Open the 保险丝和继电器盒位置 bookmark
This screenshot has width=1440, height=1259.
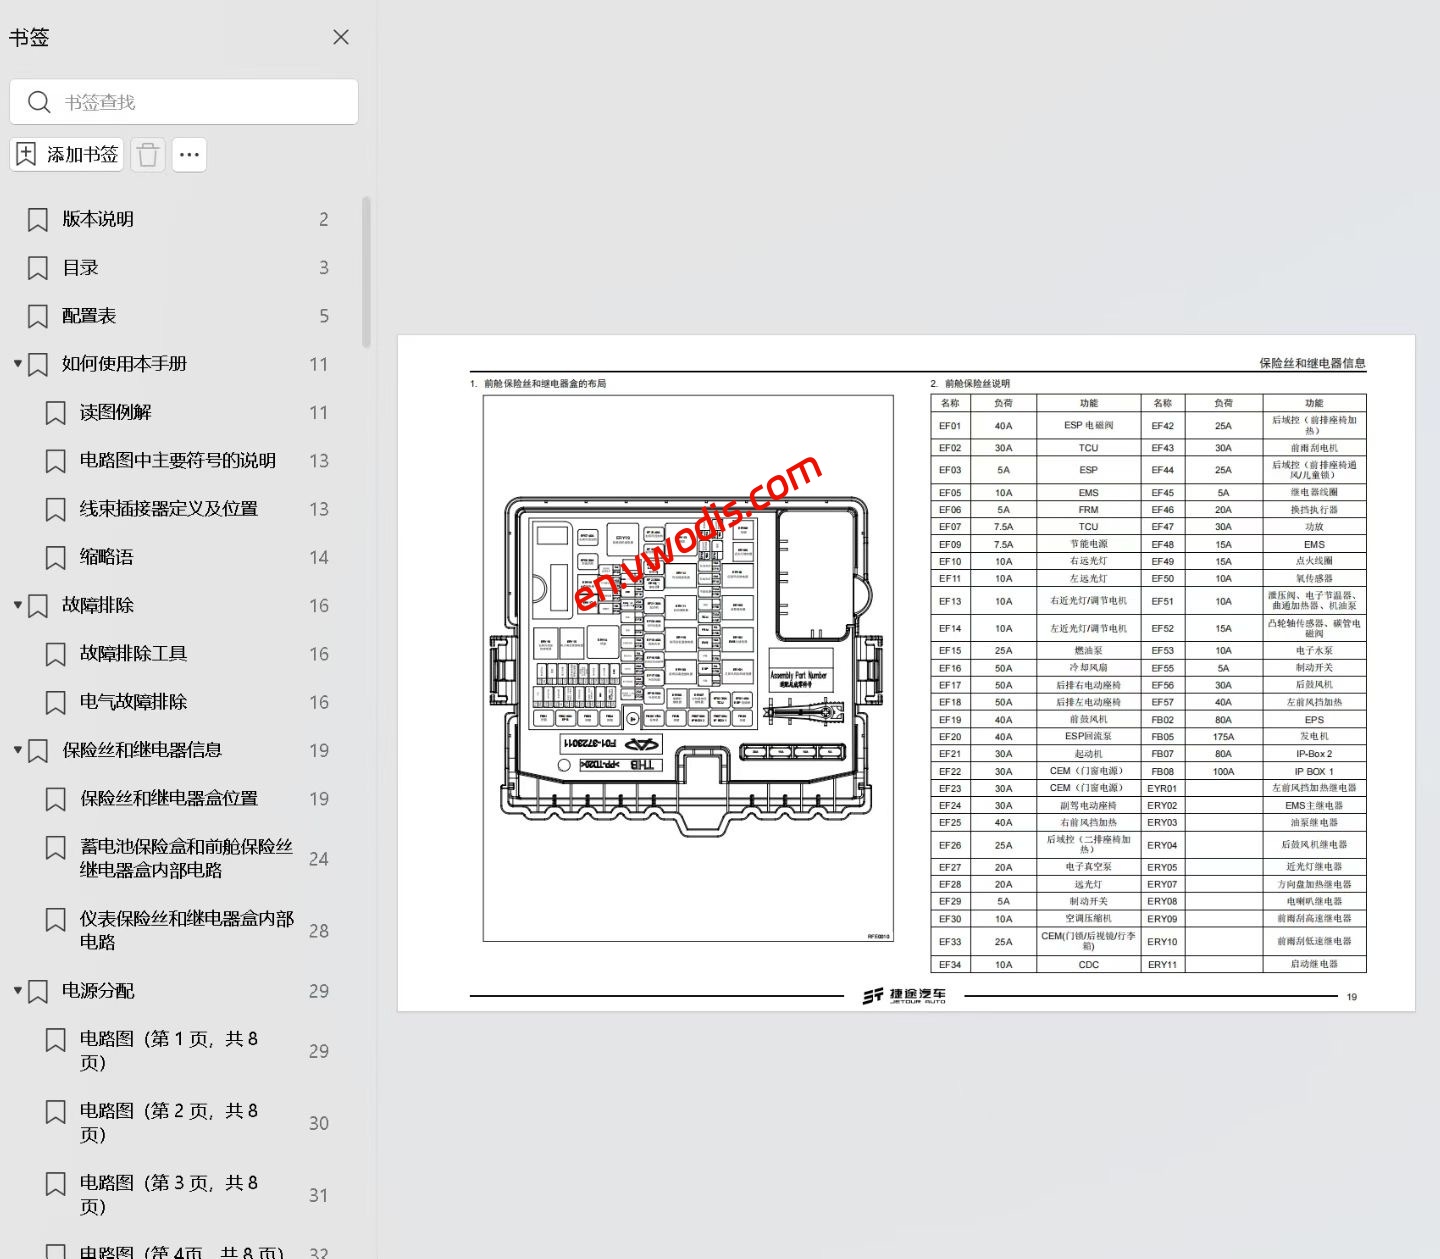coord(168,799)
